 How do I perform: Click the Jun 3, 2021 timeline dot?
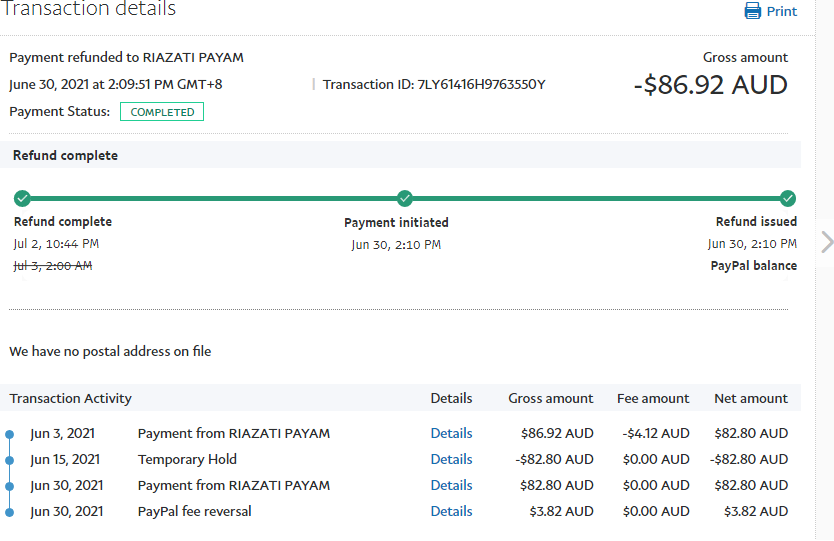(10, 435)
